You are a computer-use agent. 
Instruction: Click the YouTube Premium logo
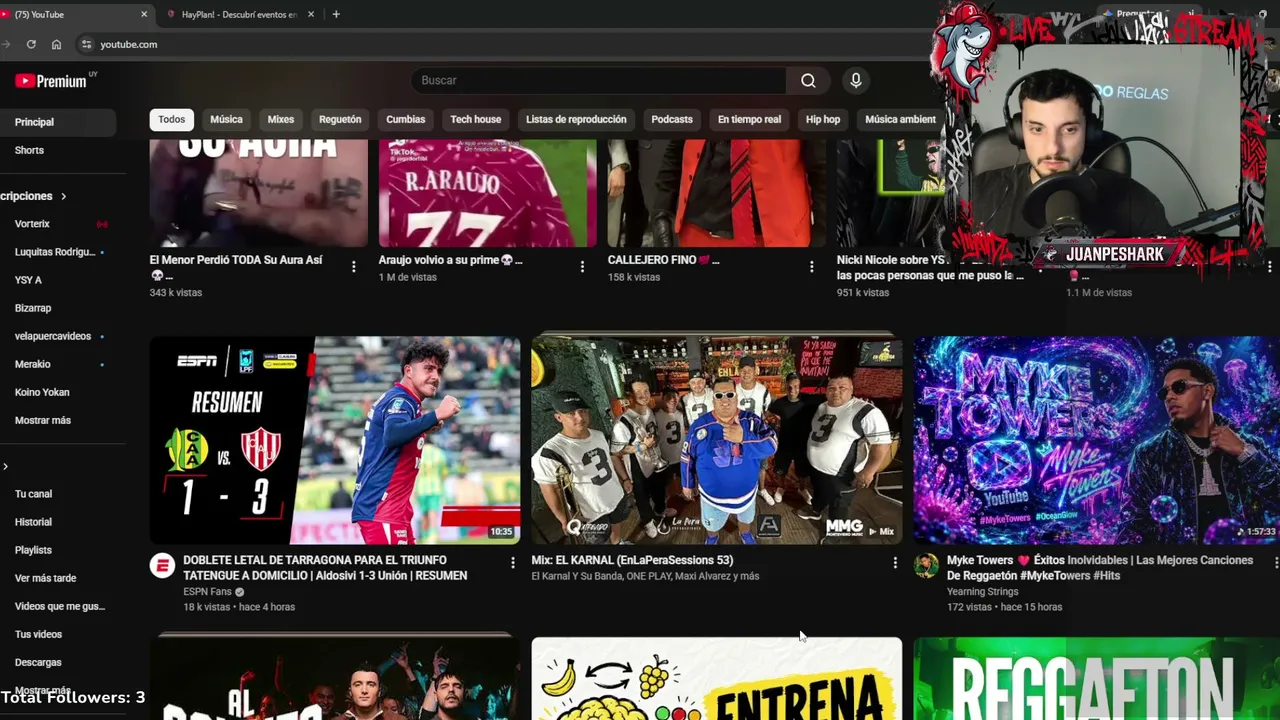point(51,81)
